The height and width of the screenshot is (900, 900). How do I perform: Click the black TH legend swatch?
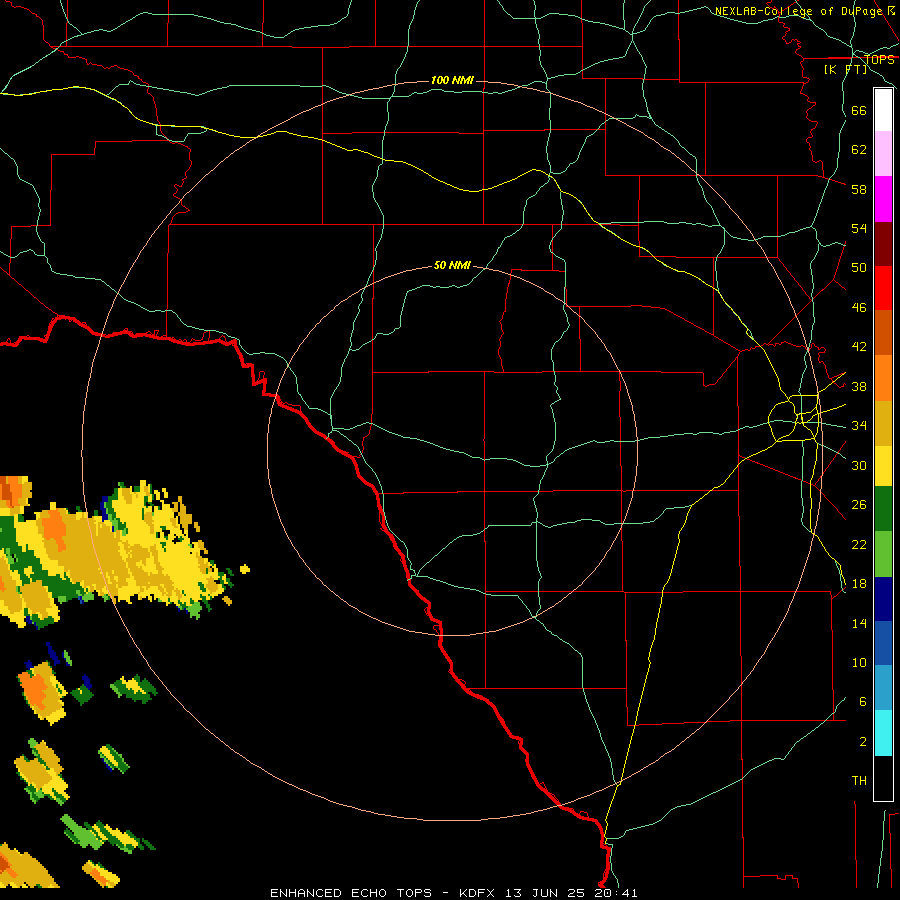click(883, 778)
